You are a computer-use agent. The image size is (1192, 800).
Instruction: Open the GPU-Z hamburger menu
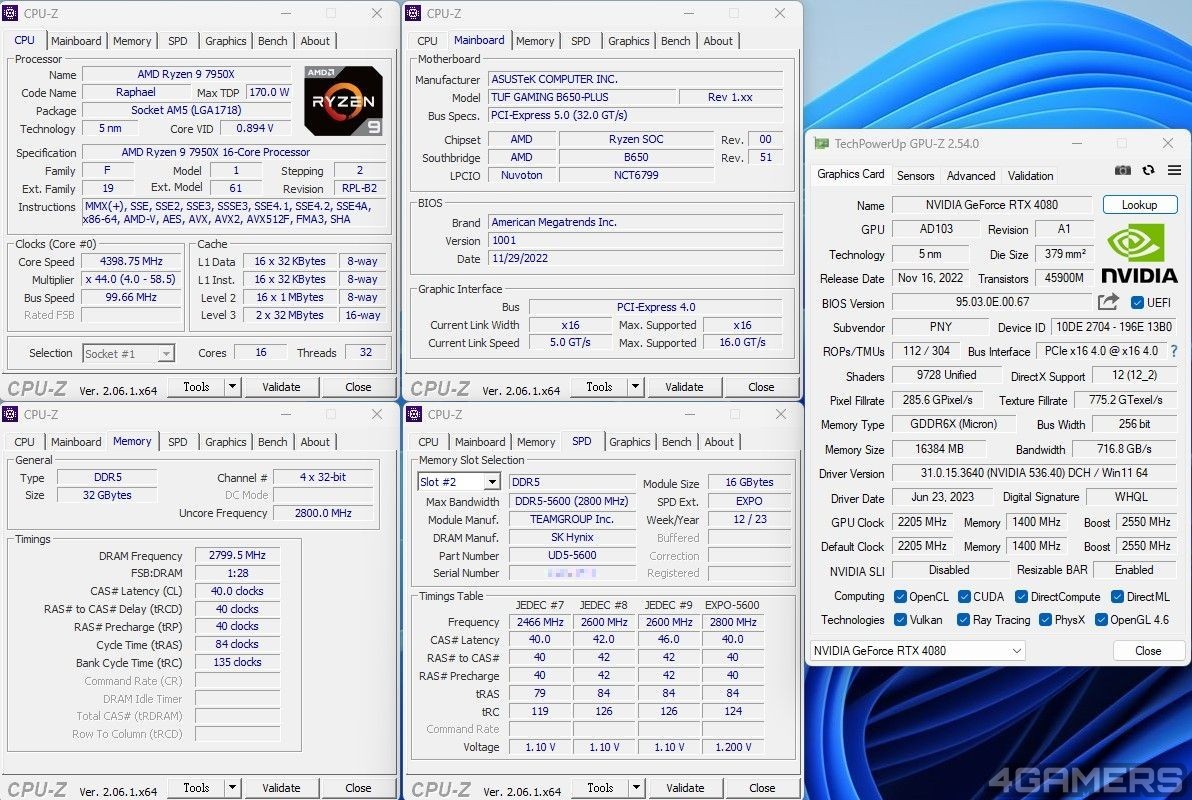(x=1175, y=171)
